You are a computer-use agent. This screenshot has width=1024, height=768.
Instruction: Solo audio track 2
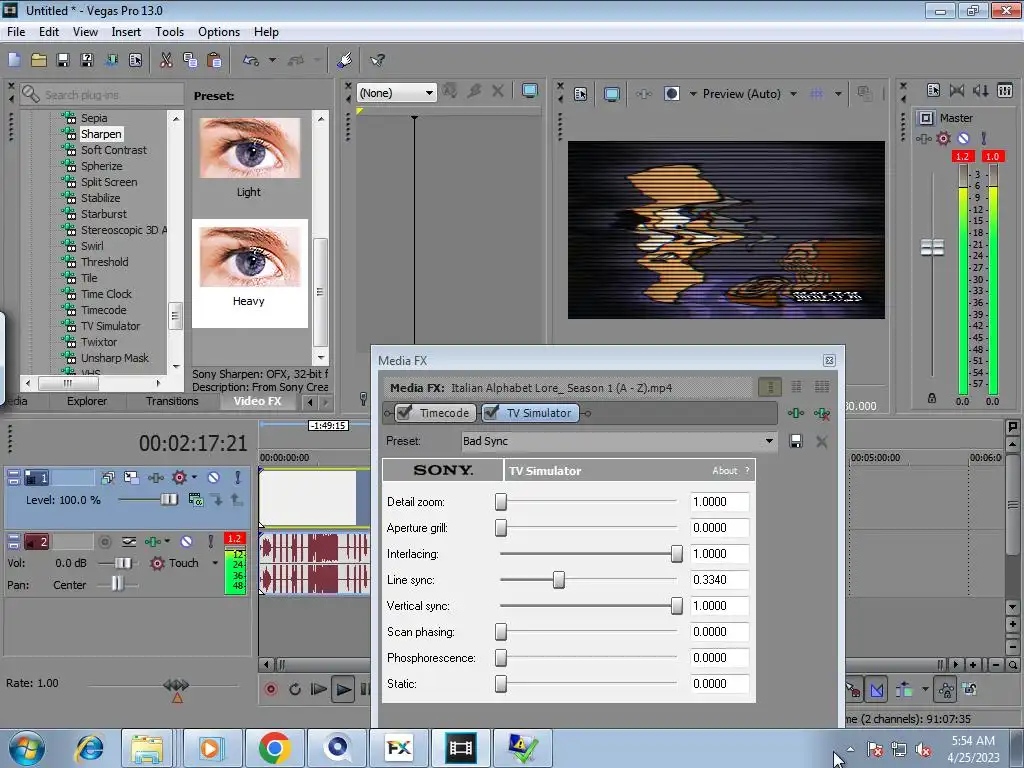click(210, 541)
